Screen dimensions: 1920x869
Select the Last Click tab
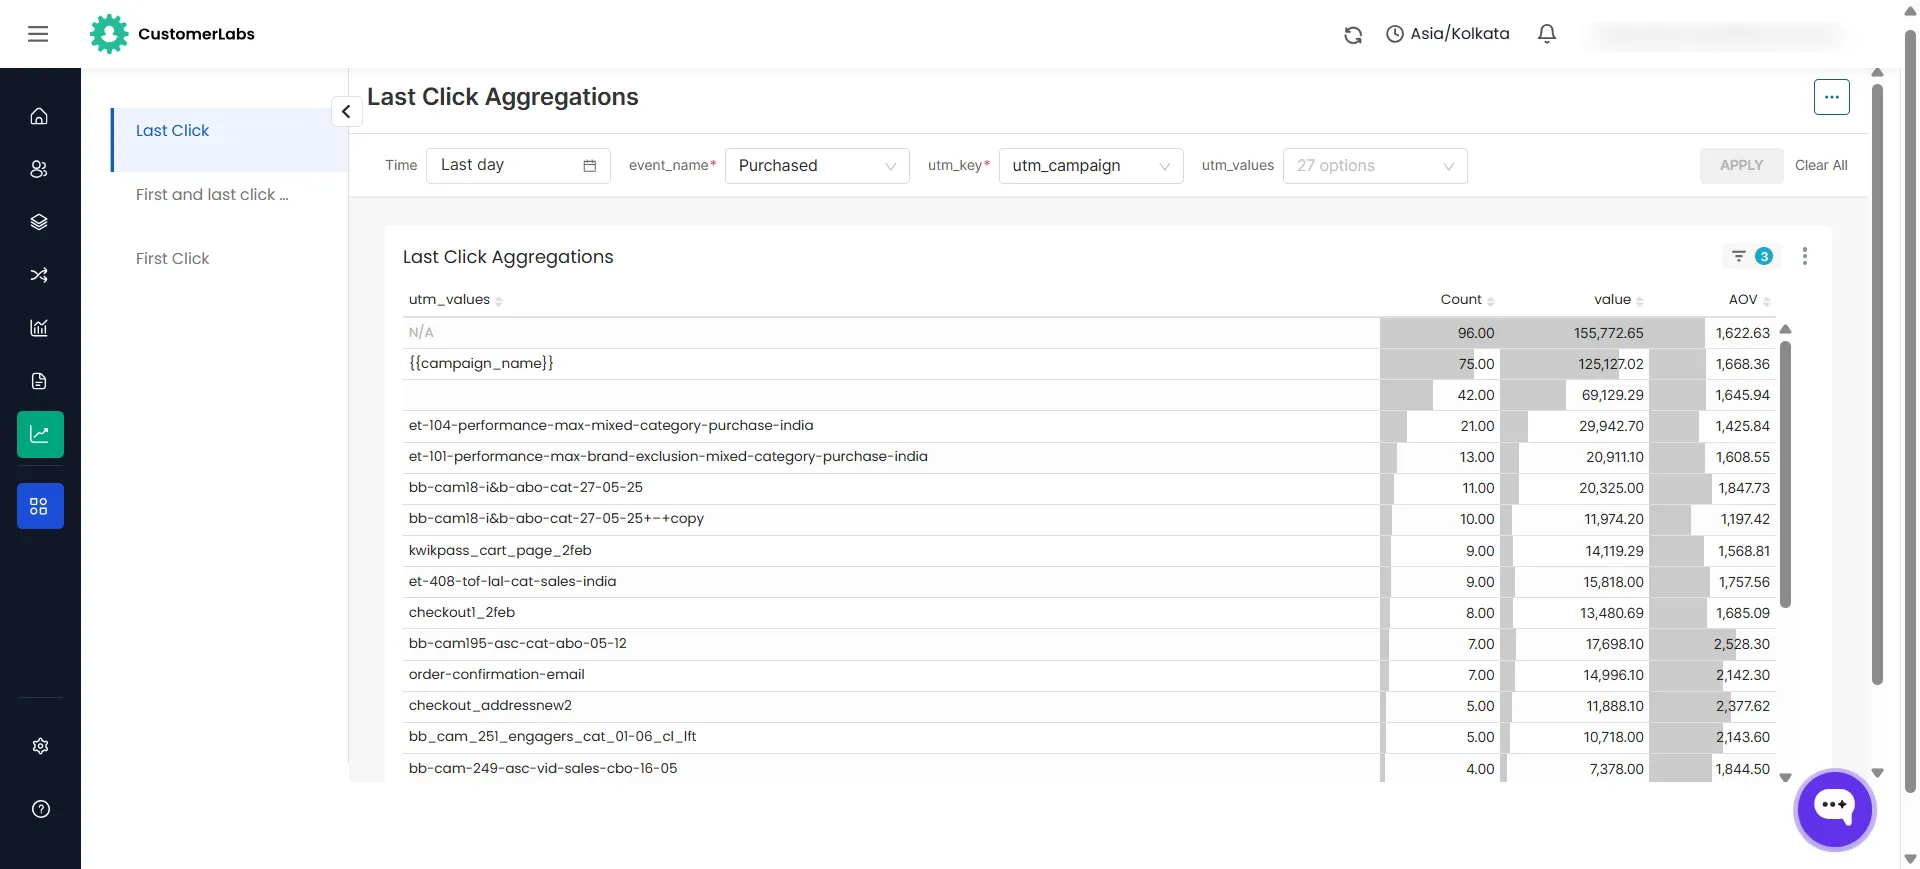pos(230,139)
